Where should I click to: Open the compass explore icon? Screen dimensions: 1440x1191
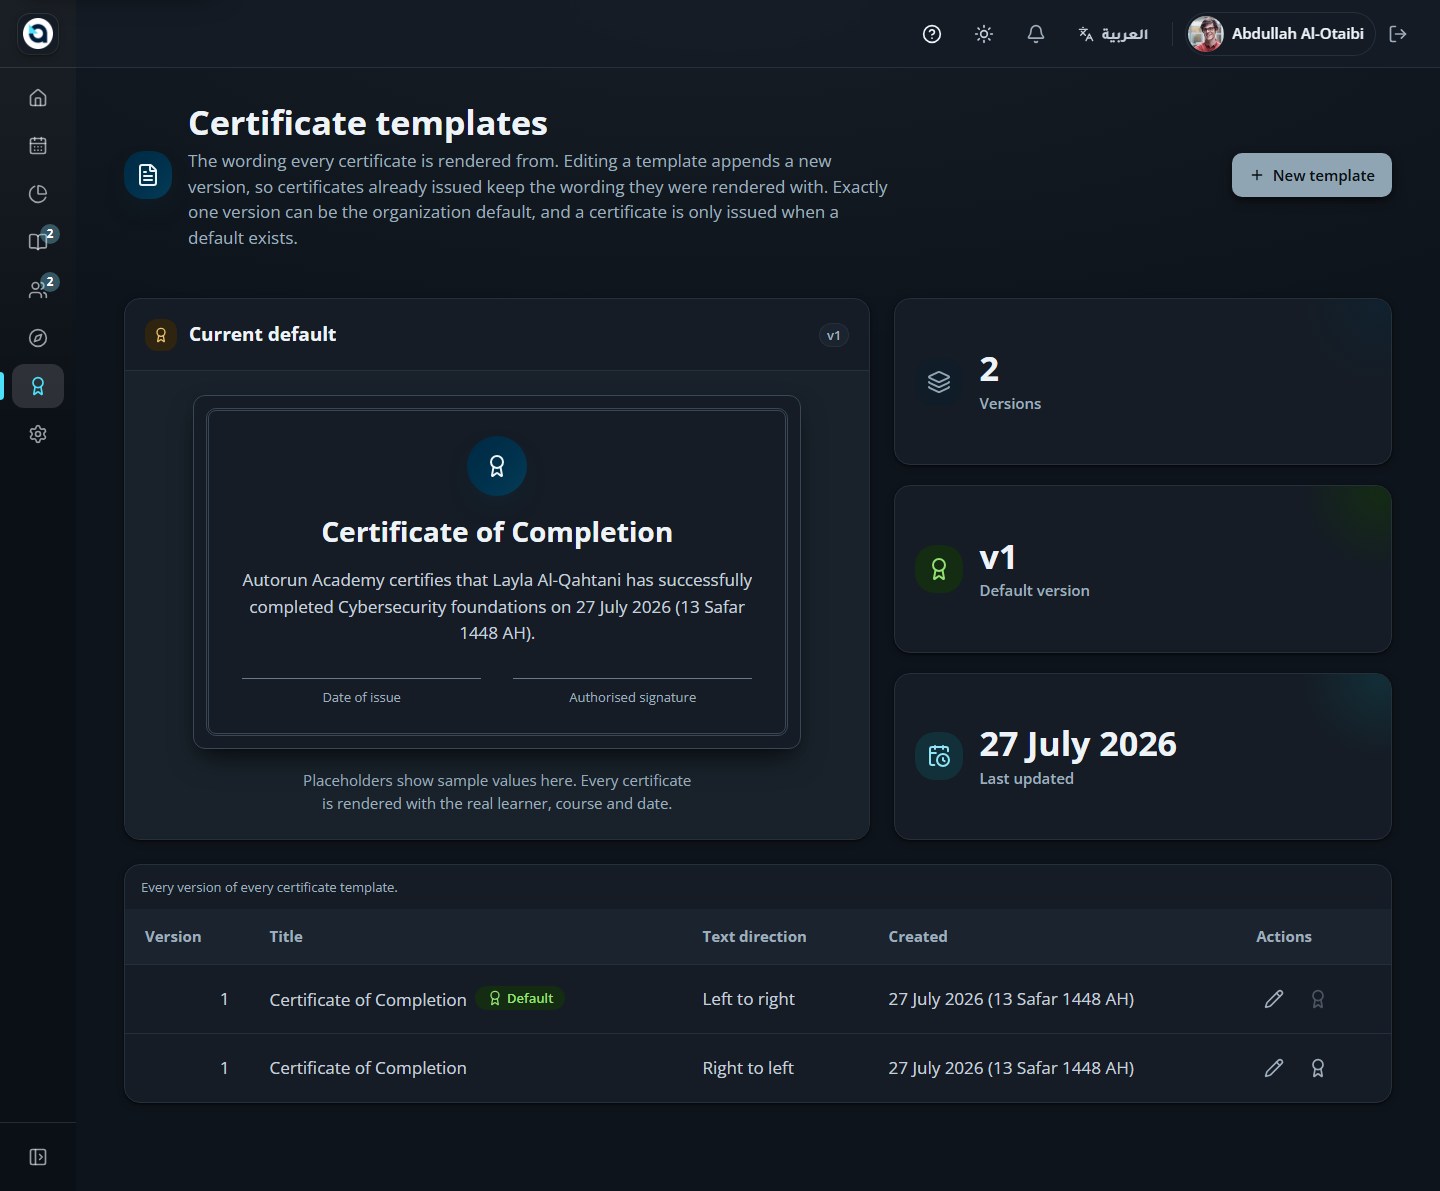[x=38, y=338]
